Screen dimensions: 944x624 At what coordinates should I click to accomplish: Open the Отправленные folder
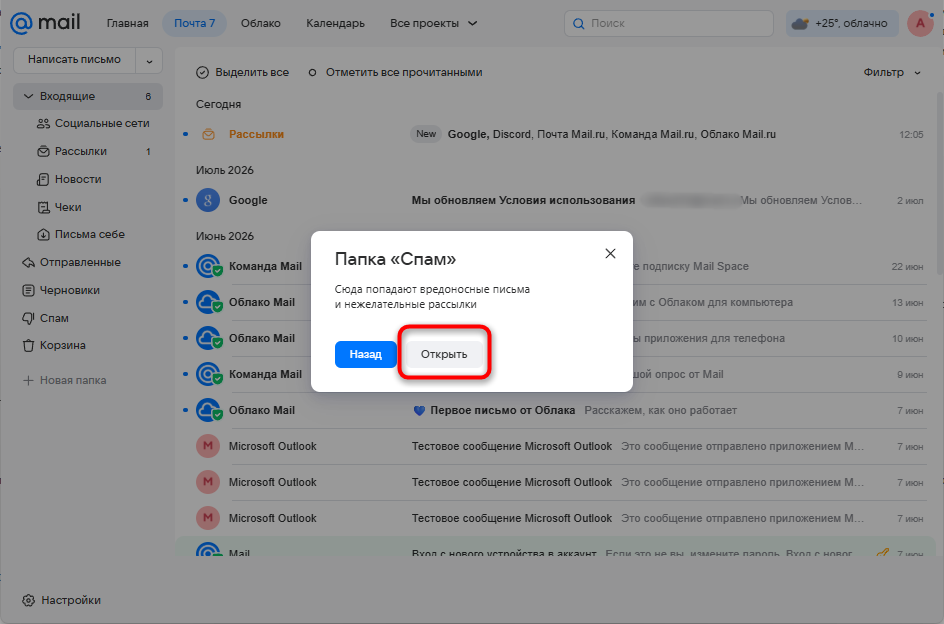click(x=71, y=263)
